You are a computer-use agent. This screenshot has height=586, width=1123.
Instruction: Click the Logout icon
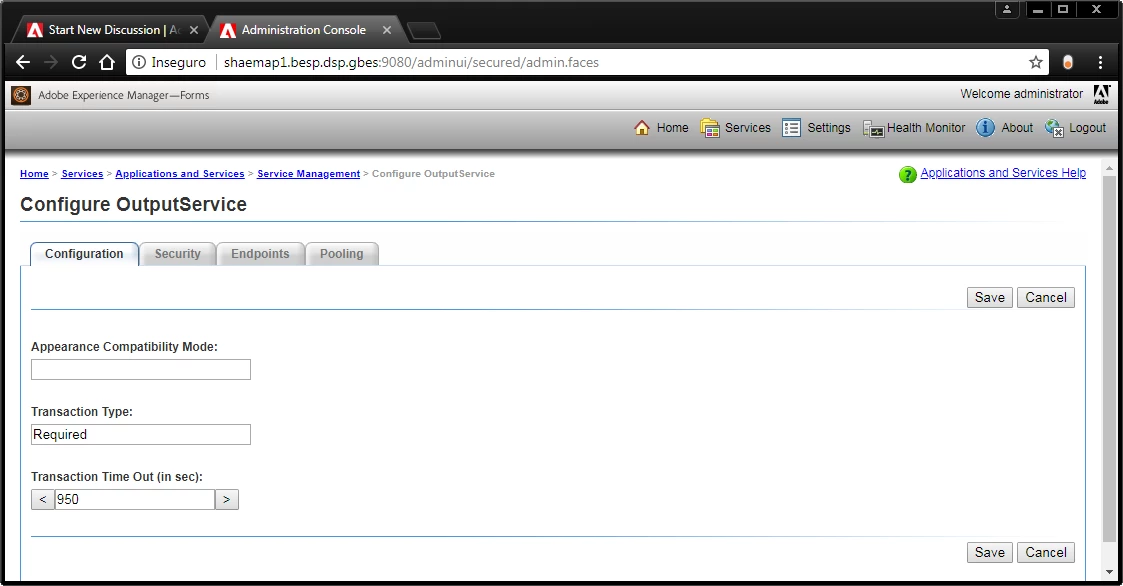[1054, 128]
